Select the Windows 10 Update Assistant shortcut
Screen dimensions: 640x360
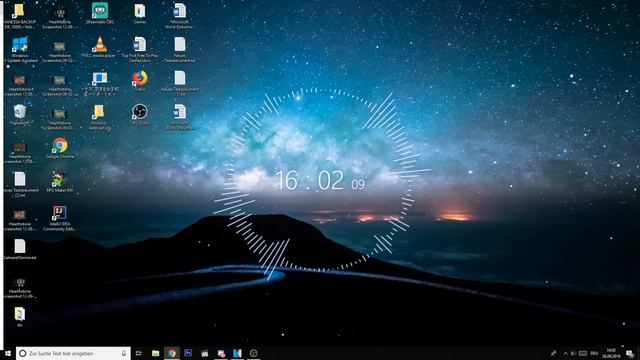(x=20, y=50)
